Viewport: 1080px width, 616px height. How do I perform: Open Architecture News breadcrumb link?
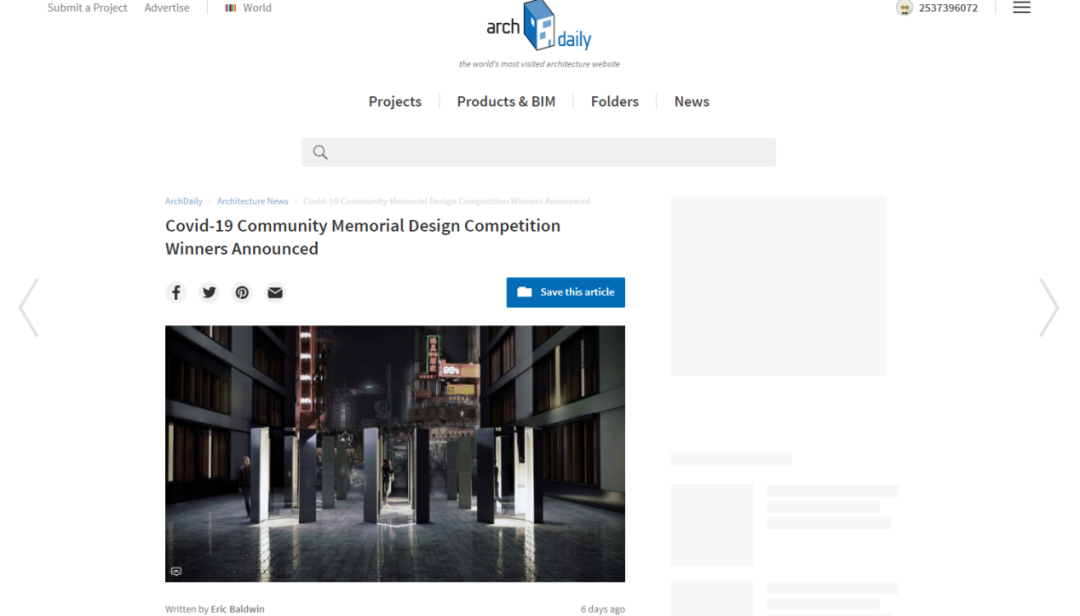252,201
